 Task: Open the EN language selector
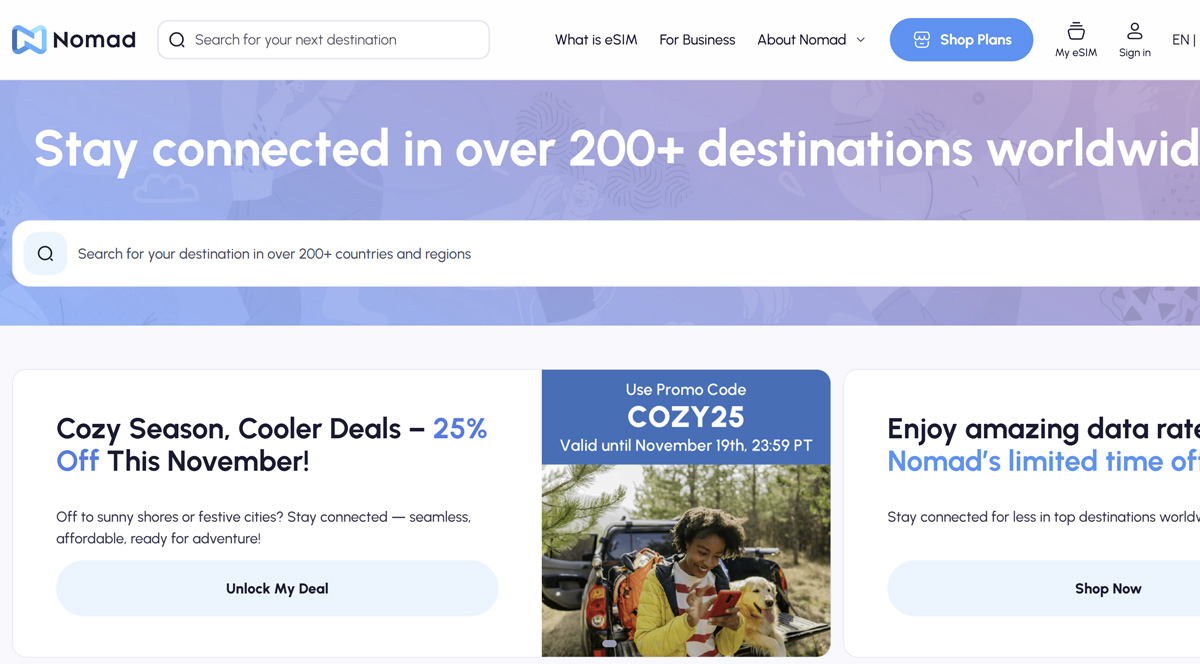[x=1181, y=40]
